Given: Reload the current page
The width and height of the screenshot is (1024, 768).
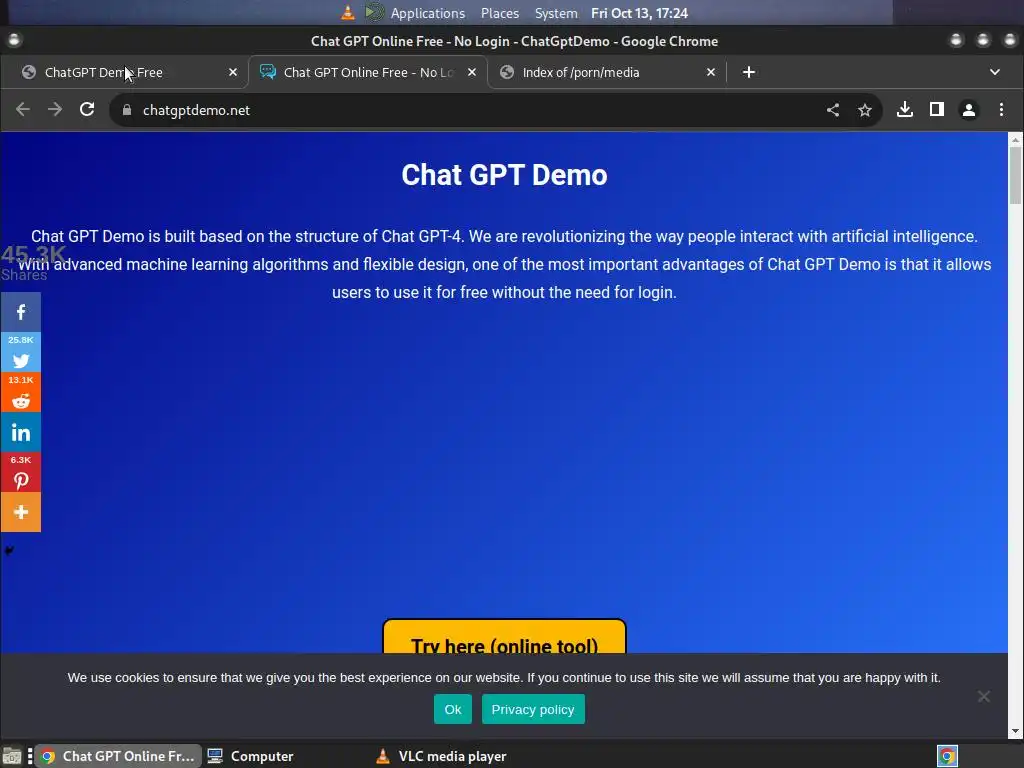Looking at the screenshot, I should [87, 110].
